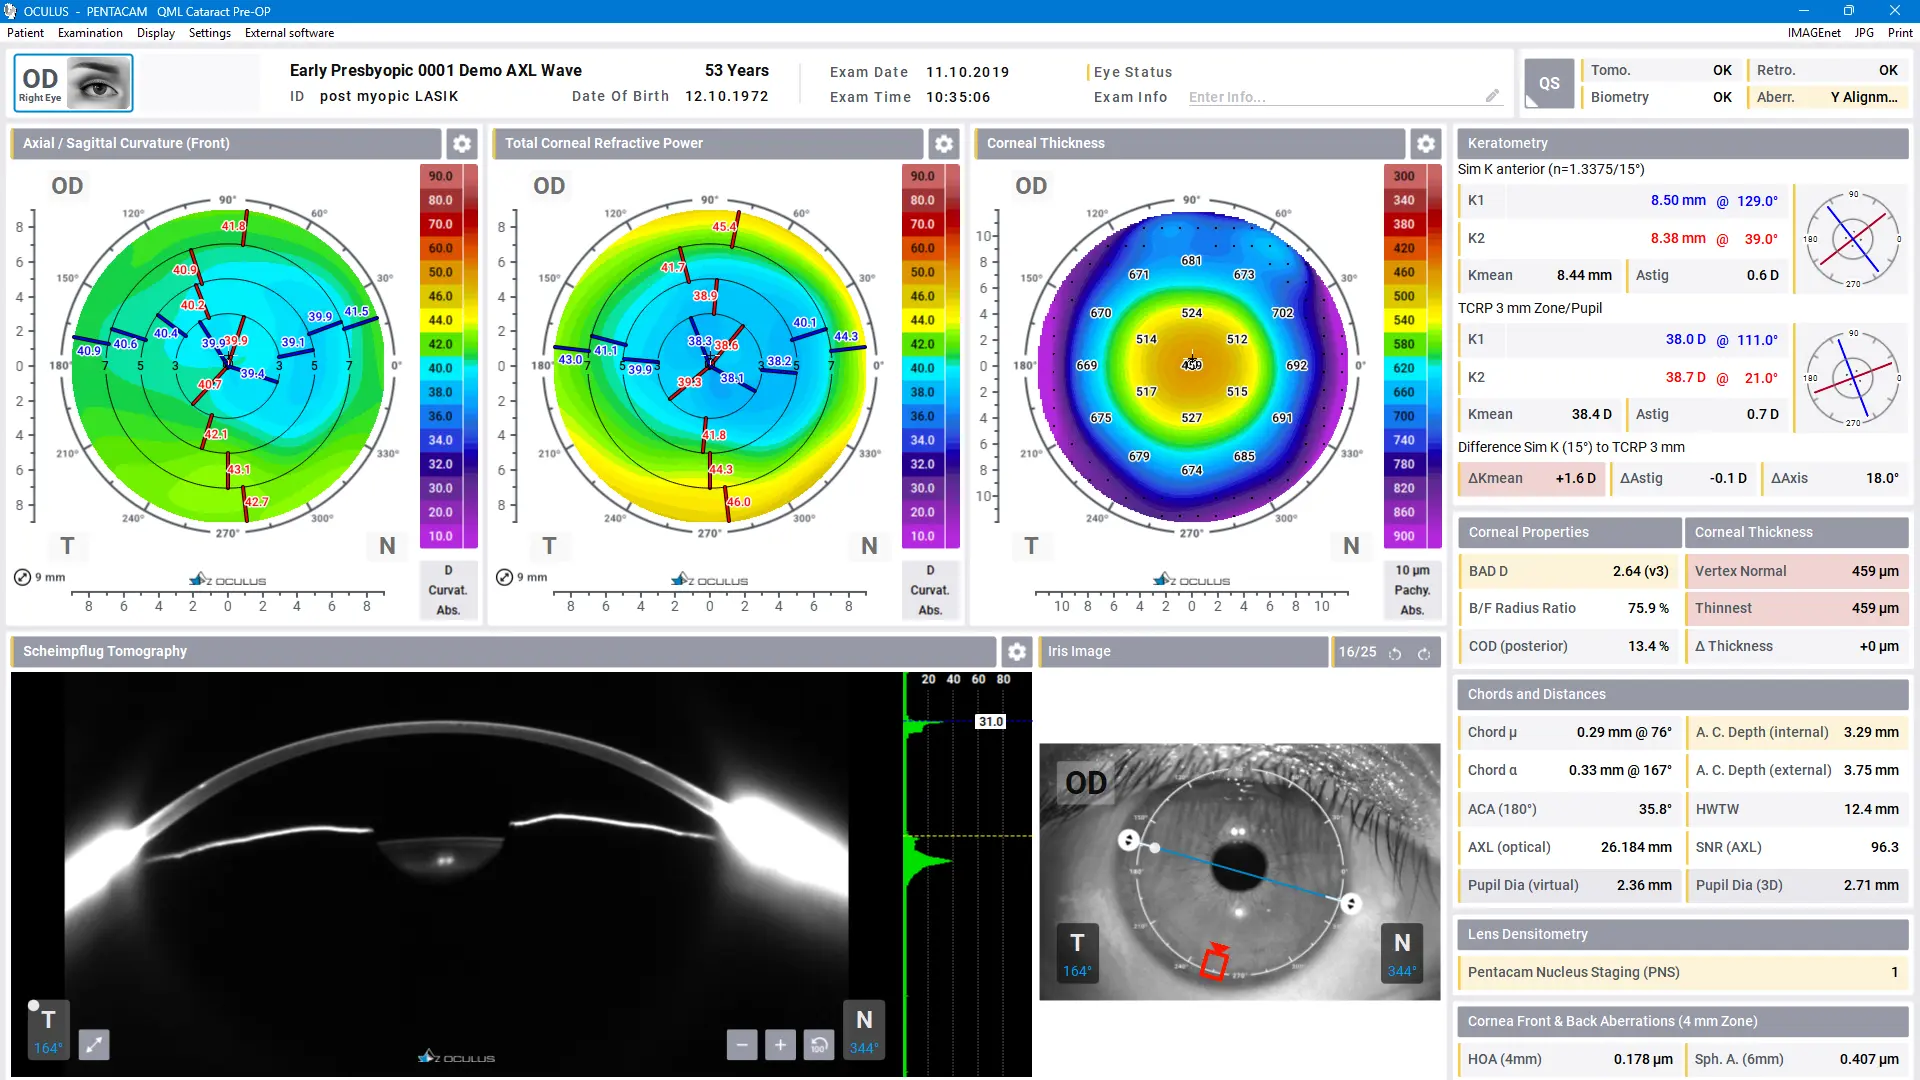This screenshot has height=1080, width=1920.
Task: Open the Settings menu
Action: pyautogui.click(x=210, y=33)
